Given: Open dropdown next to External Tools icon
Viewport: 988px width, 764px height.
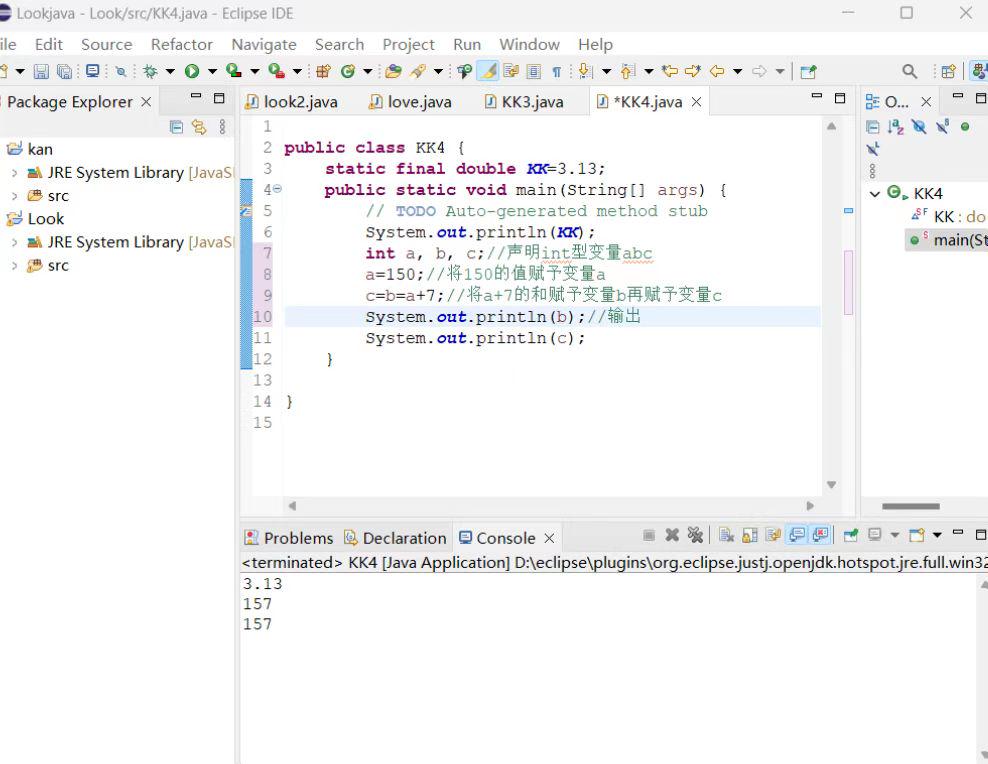Looking at the screenshot, I should (x=297, y=72).
